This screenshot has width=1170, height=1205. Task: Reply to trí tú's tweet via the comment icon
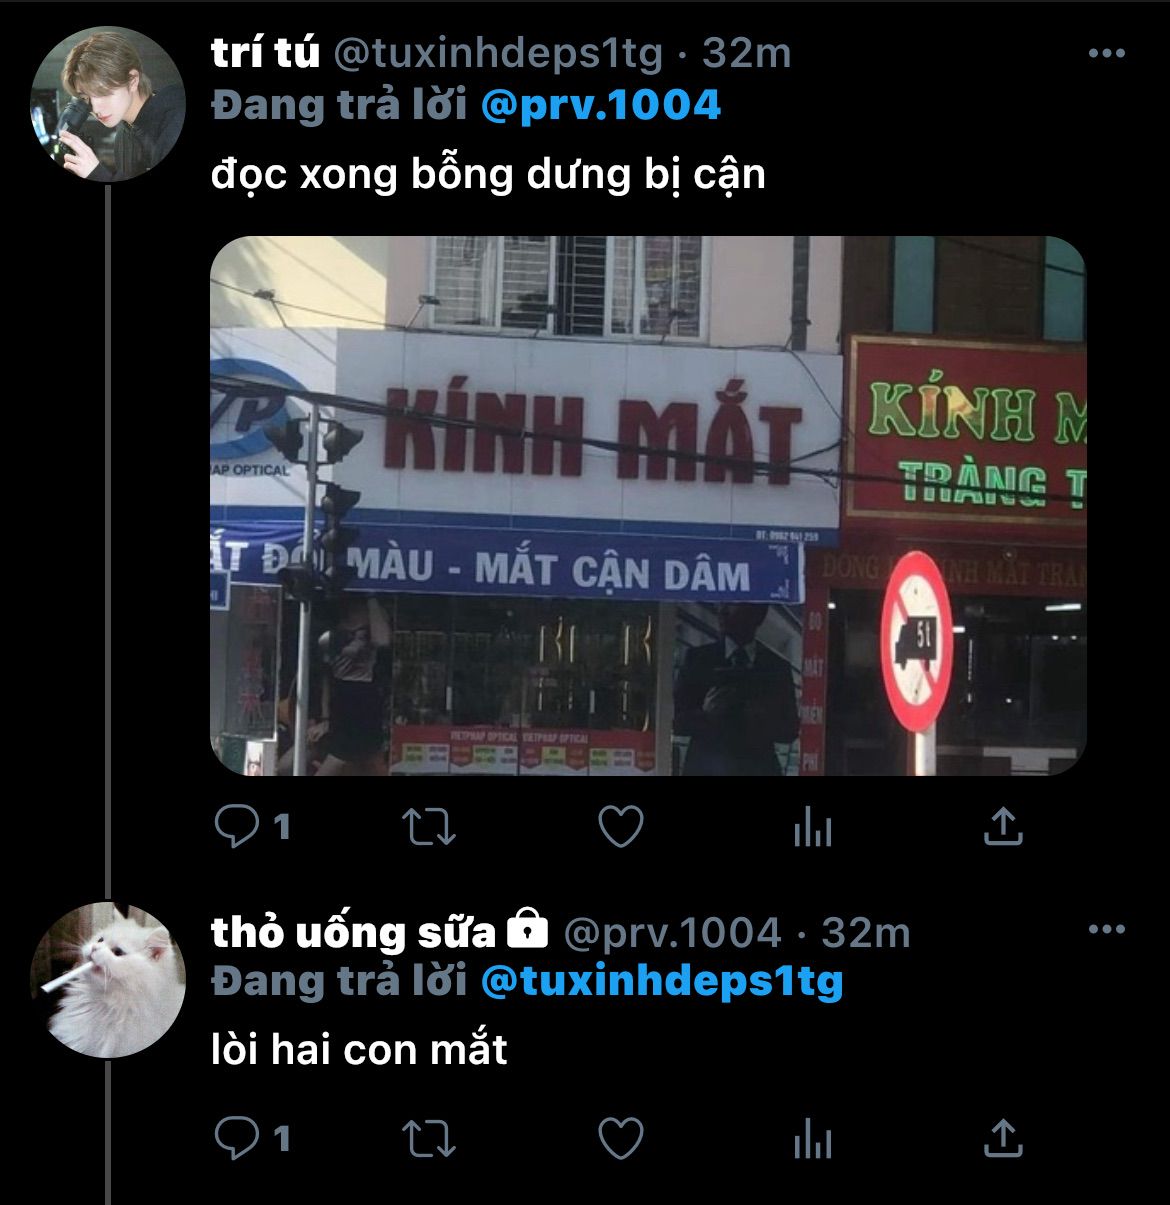pos(237,827)
